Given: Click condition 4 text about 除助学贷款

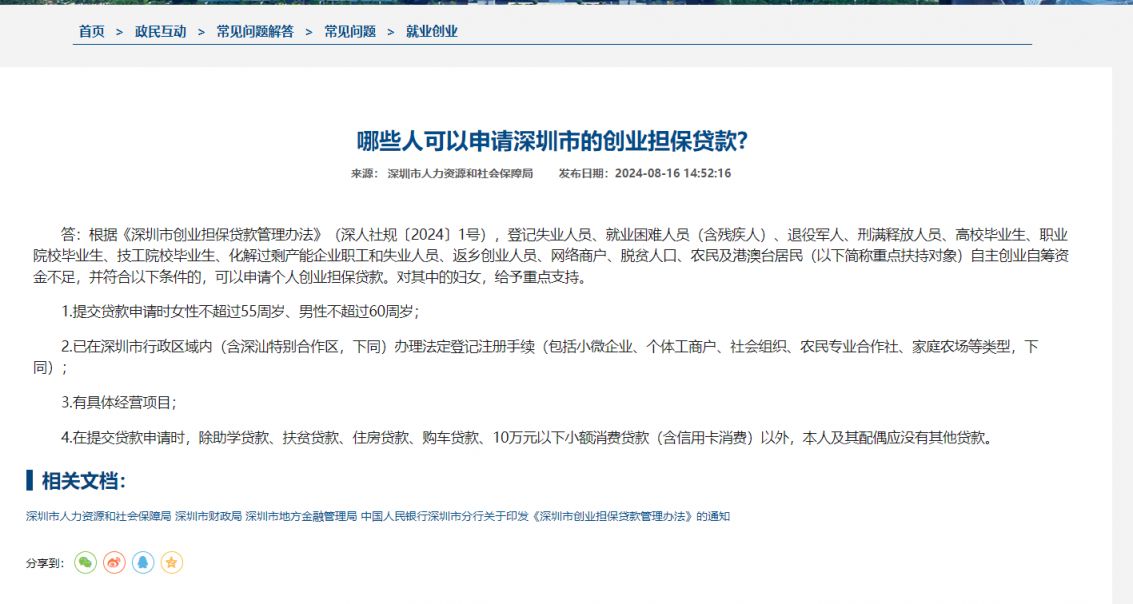Looking at the screenshot, I should pyautogui.click(x=527, y=437).
